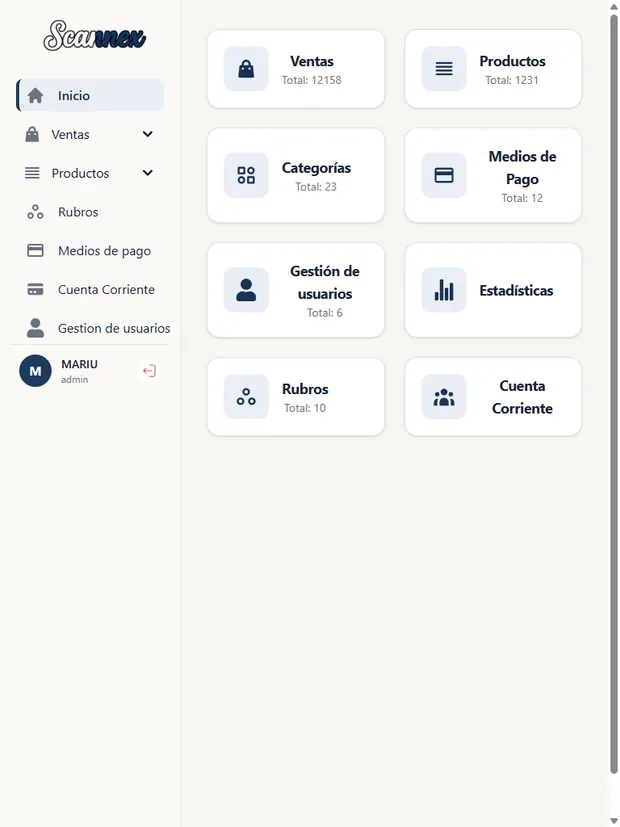Click the Estadísticas card title

click(x=516, y=290)
